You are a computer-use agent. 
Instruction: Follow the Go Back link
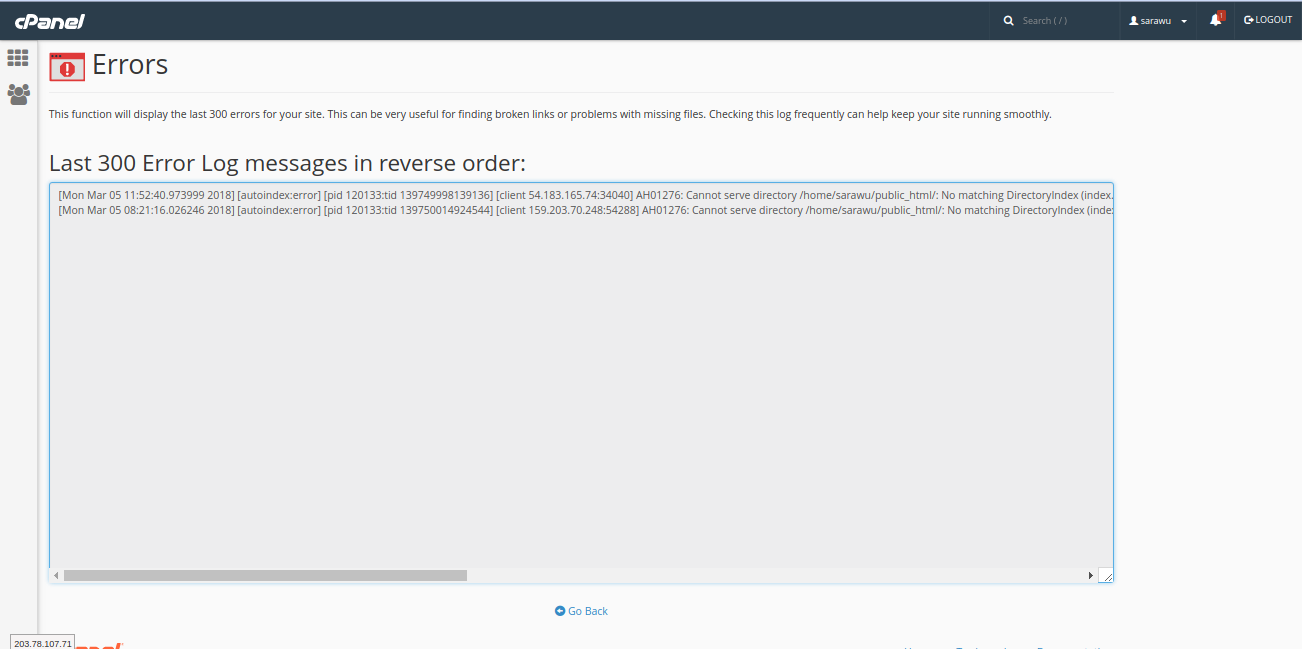click(588, 611)
